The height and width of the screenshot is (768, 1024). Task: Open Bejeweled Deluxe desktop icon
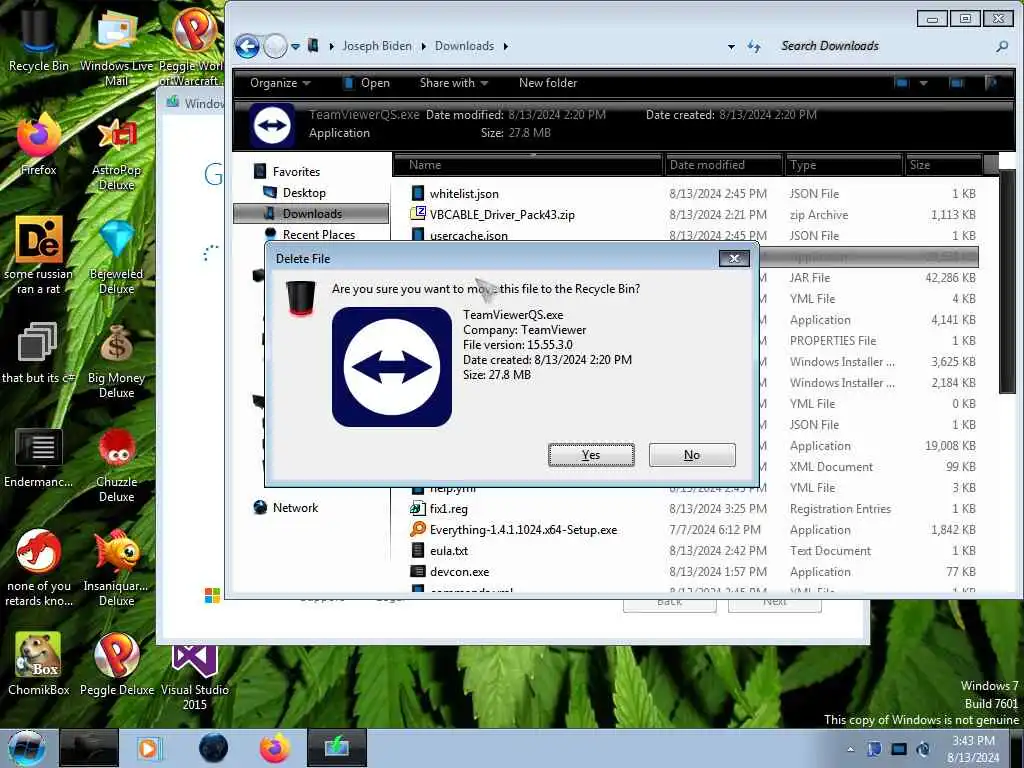116,255
